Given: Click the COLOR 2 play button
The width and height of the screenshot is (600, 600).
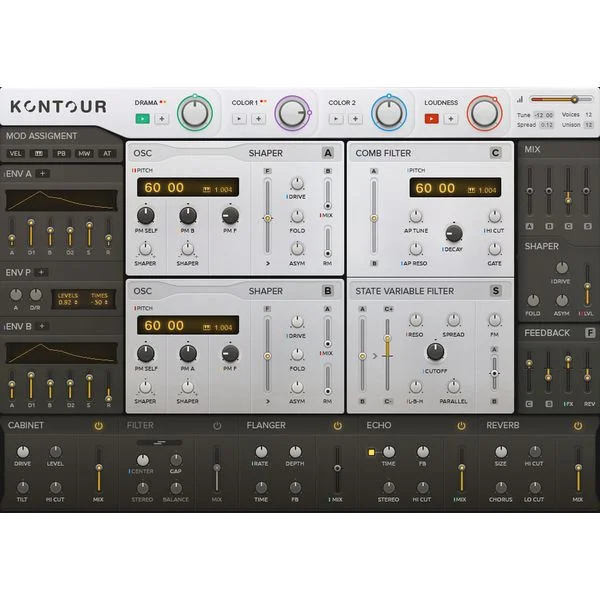Looking at the screenshot, I should click(336, 119).
